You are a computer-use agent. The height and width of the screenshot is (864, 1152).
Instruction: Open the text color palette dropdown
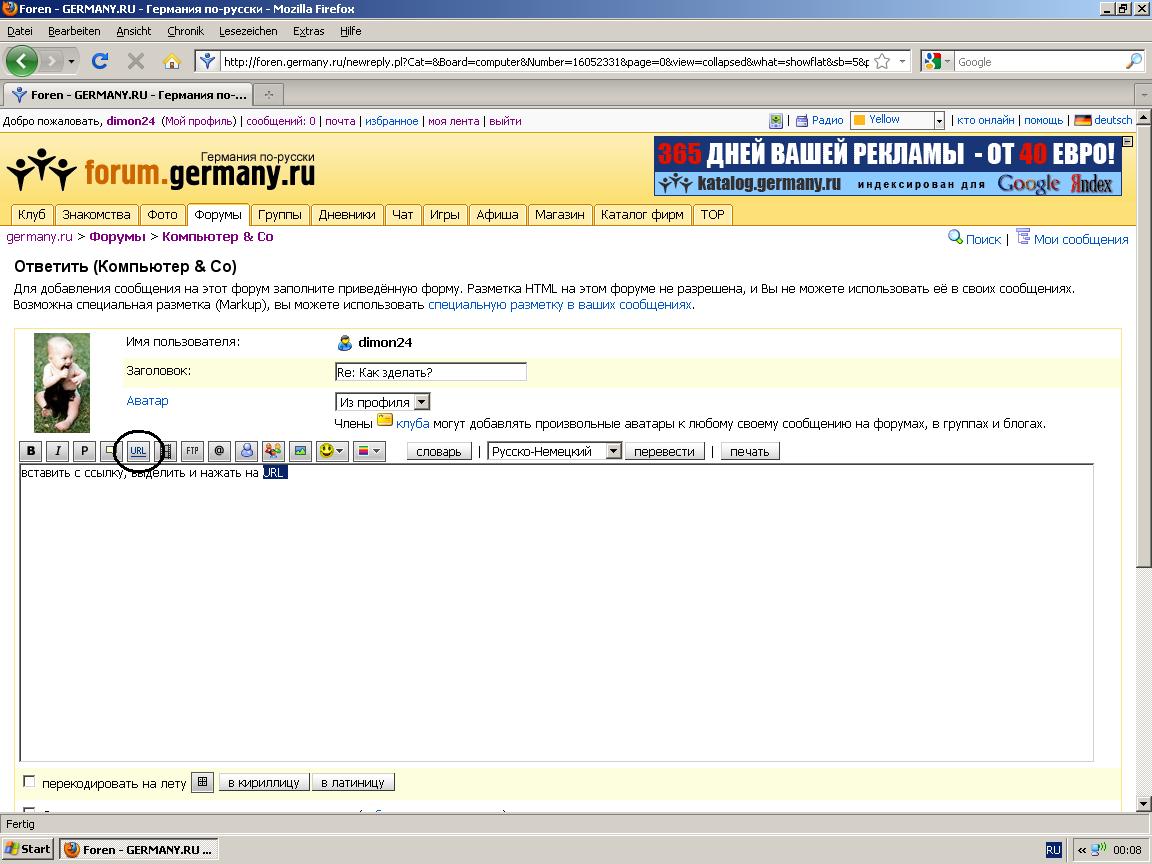click(x=370, y=451)
